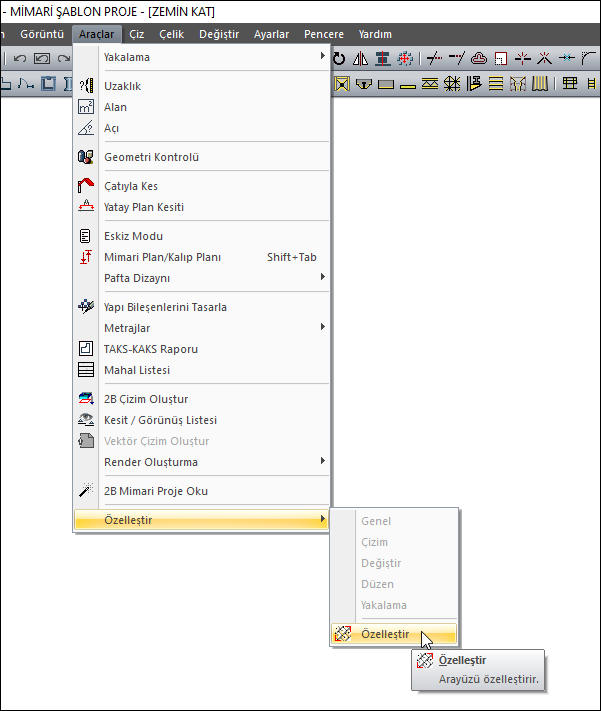This screenshot has width=601, height=711.
Task: Open the Çelik menu
Action: [x=171, y=34]
